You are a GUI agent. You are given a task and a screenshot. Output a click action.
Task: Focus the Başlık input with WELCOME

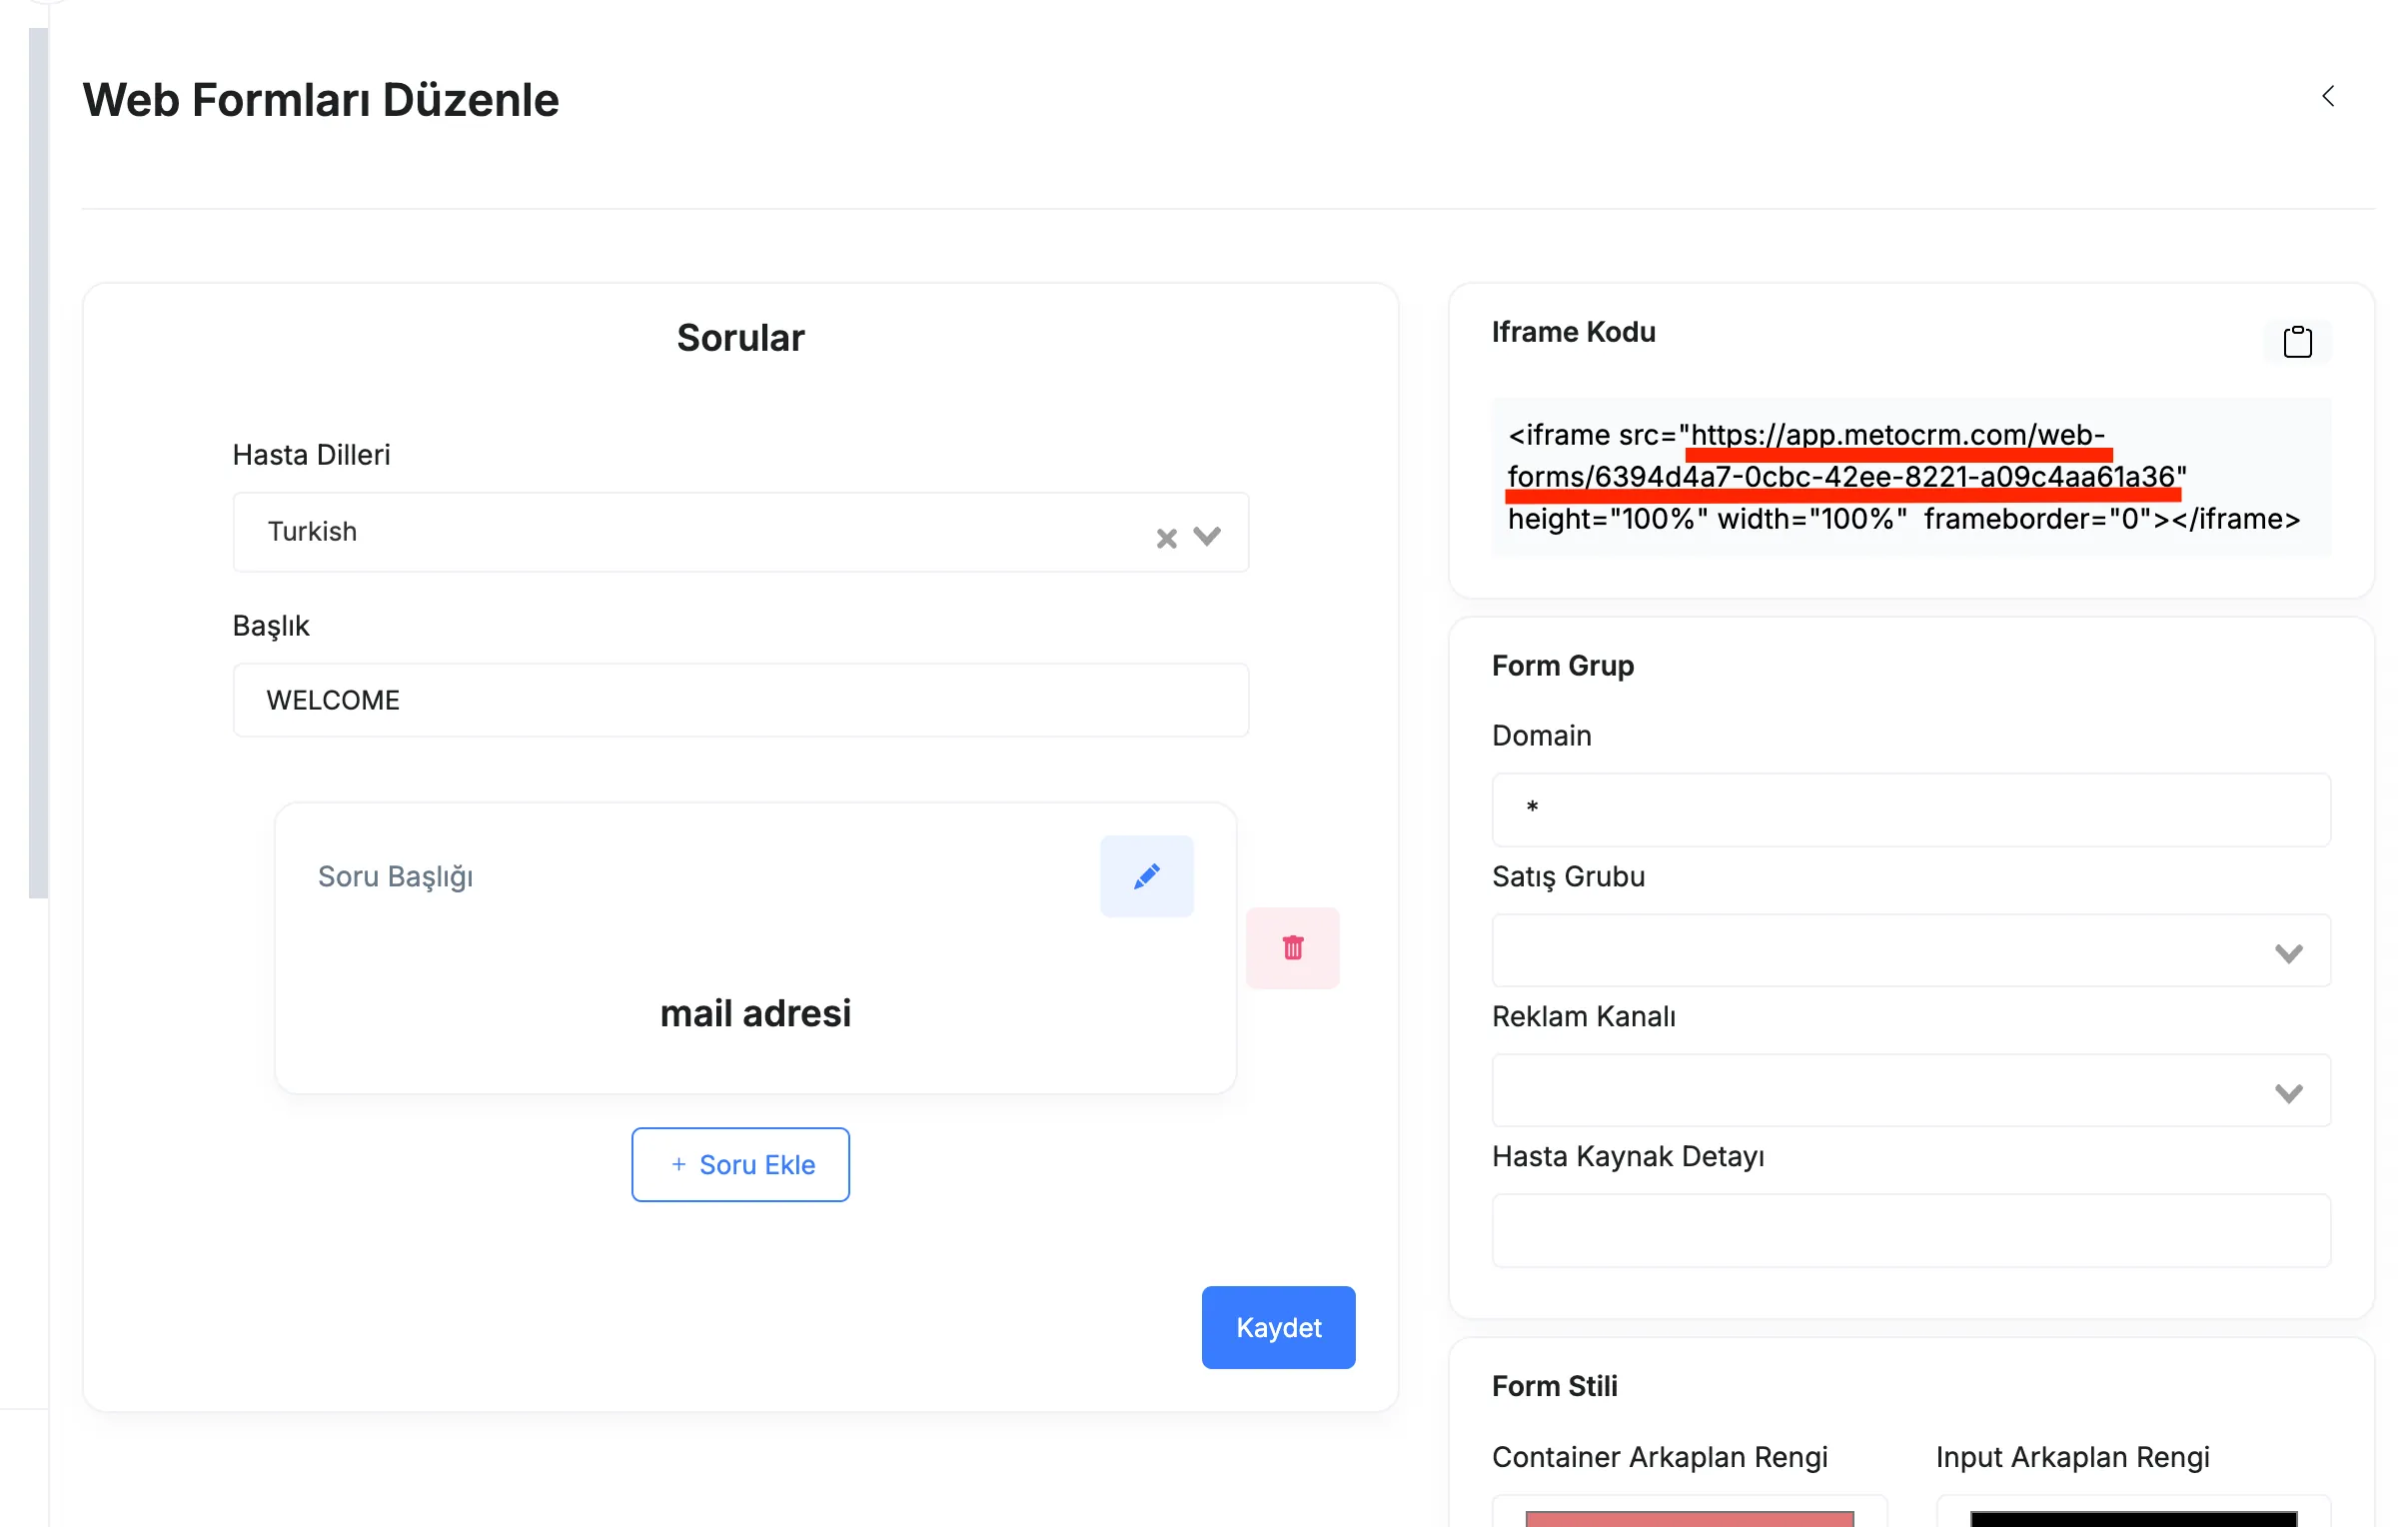(740, 699)
